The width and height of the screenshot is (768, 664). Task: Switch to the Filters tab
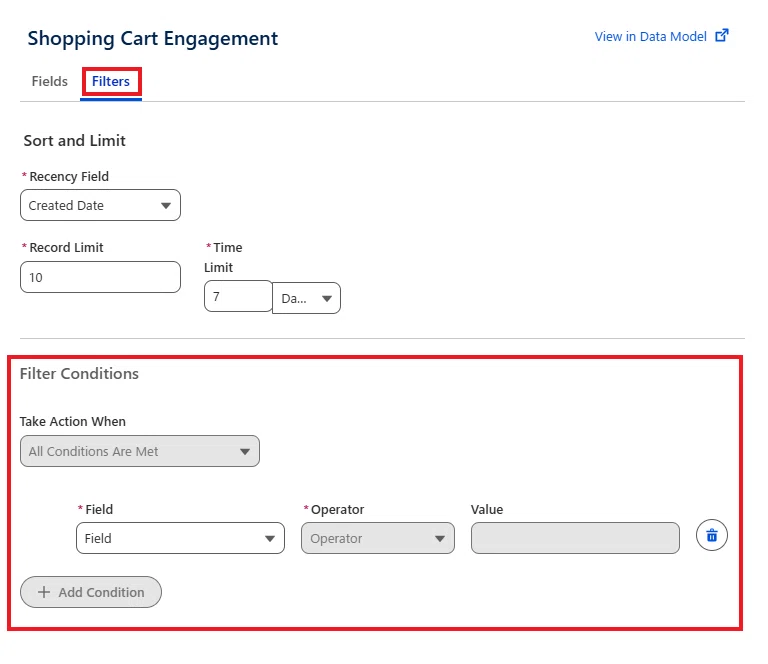click(111, 81)
